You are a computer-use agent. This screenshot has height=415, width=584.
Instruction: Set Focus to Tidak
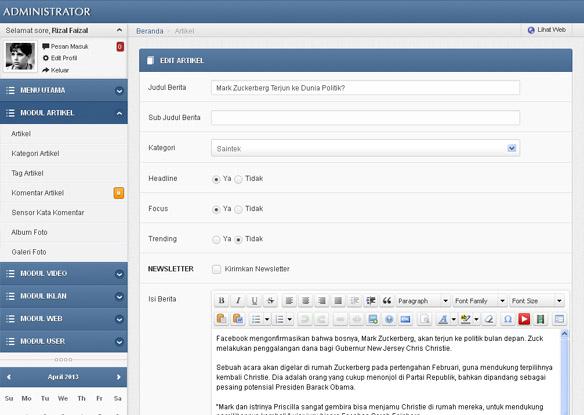pos(238,210)
